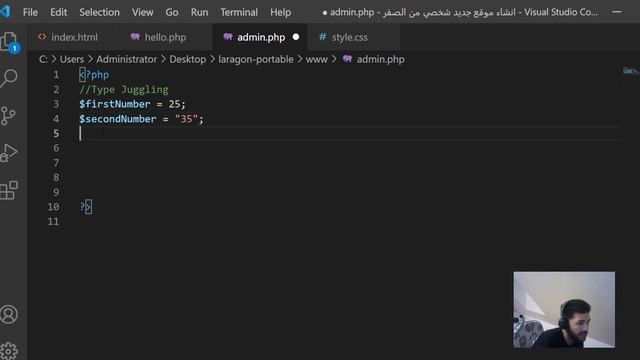Open the Extensions view
Viewport: 640px width, 360px height.
[9, 190]
